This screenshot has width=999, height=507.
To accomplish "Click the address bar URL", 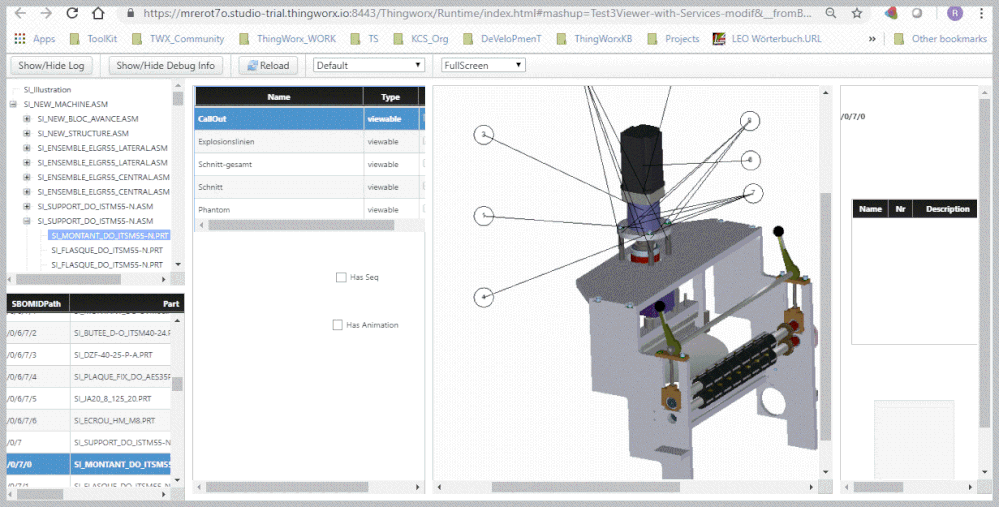I will tap(478, 13).
